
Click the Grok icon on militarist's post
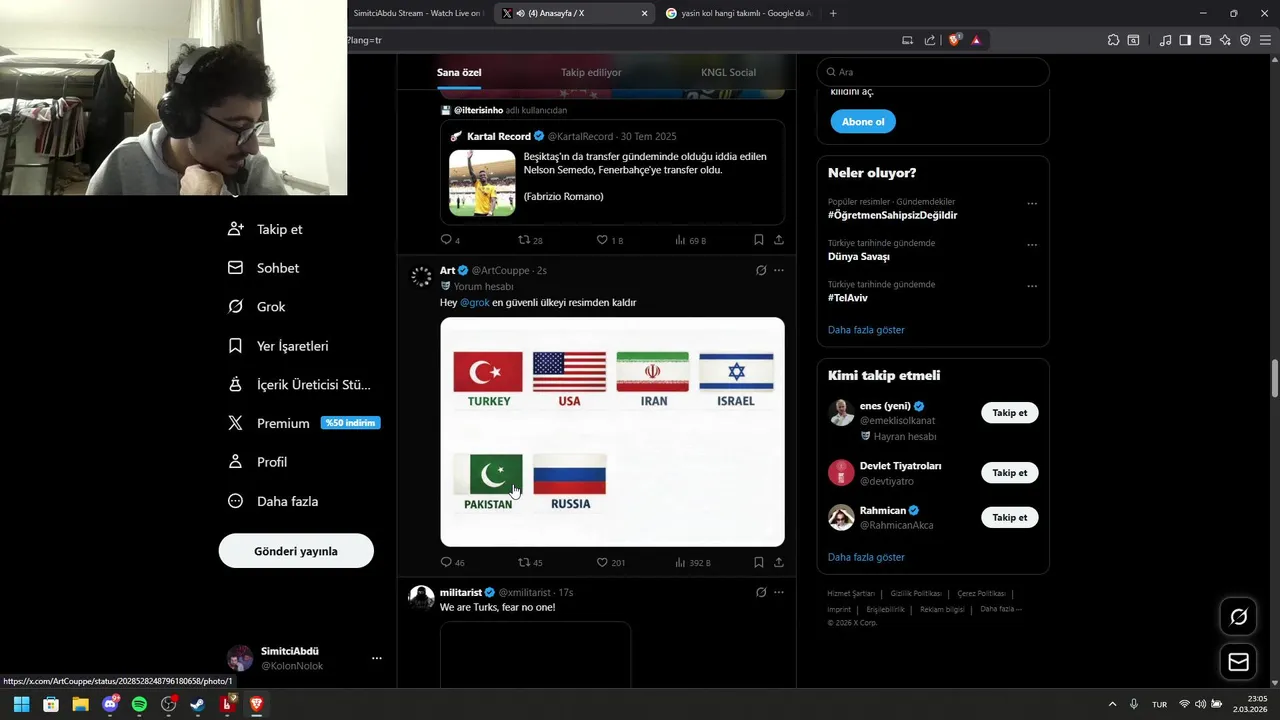[761, 592]
